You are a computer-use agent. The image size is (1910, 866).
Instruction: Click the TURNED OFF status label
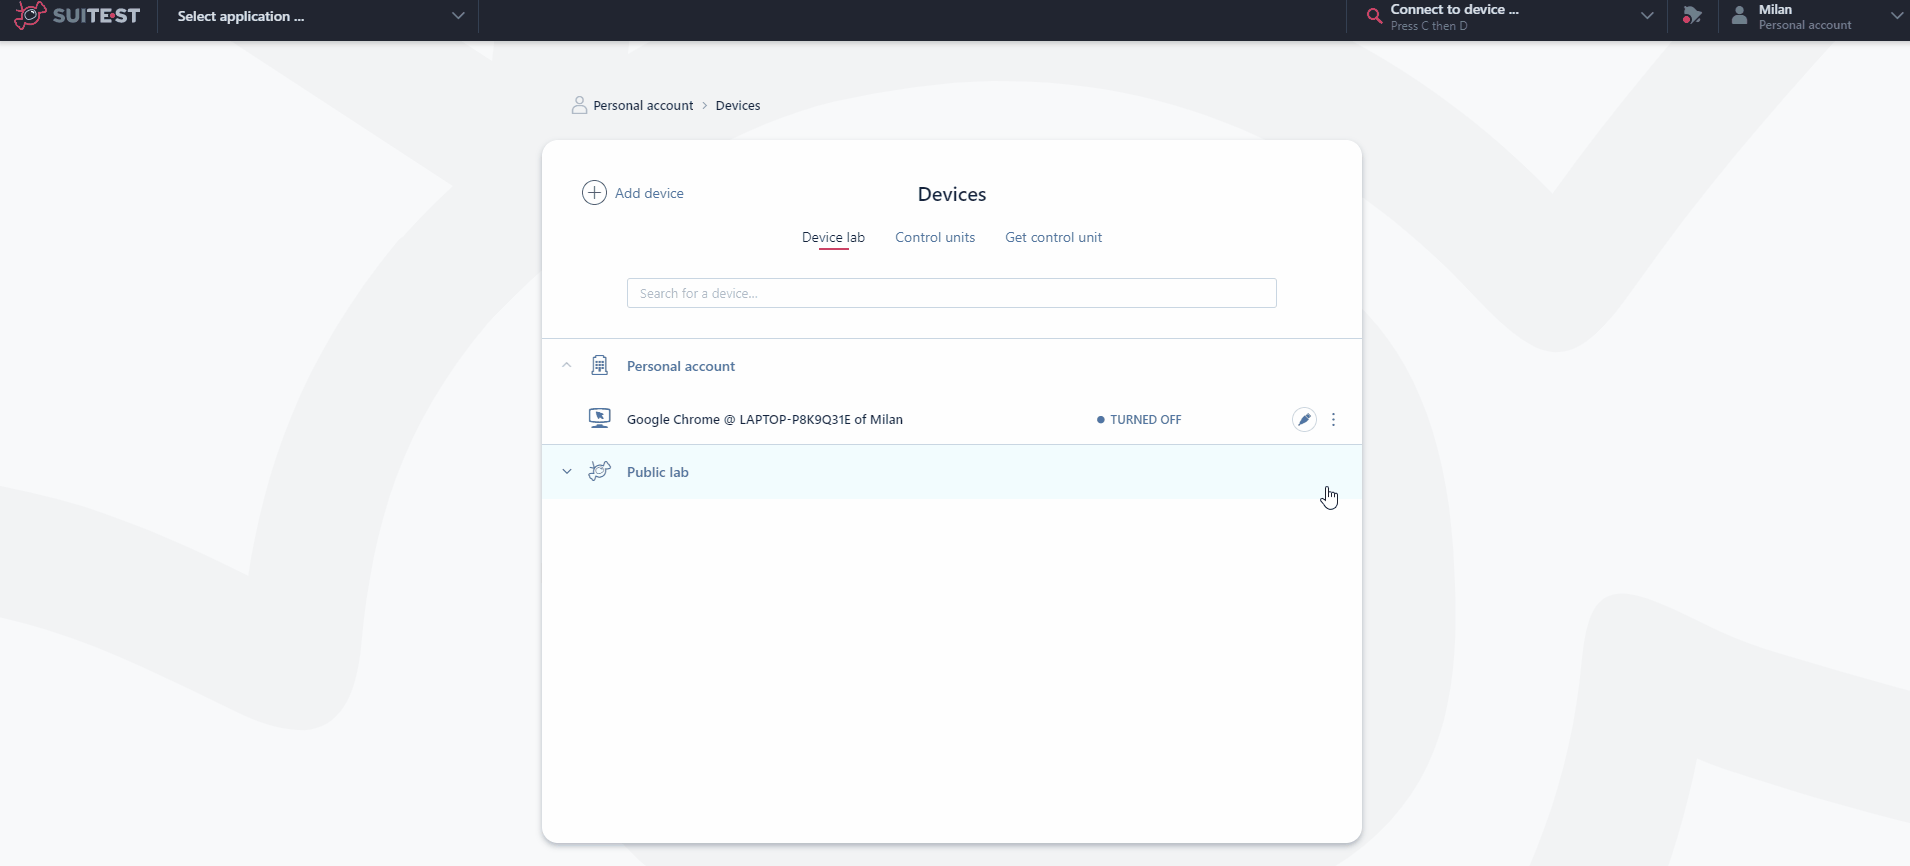1145,420
